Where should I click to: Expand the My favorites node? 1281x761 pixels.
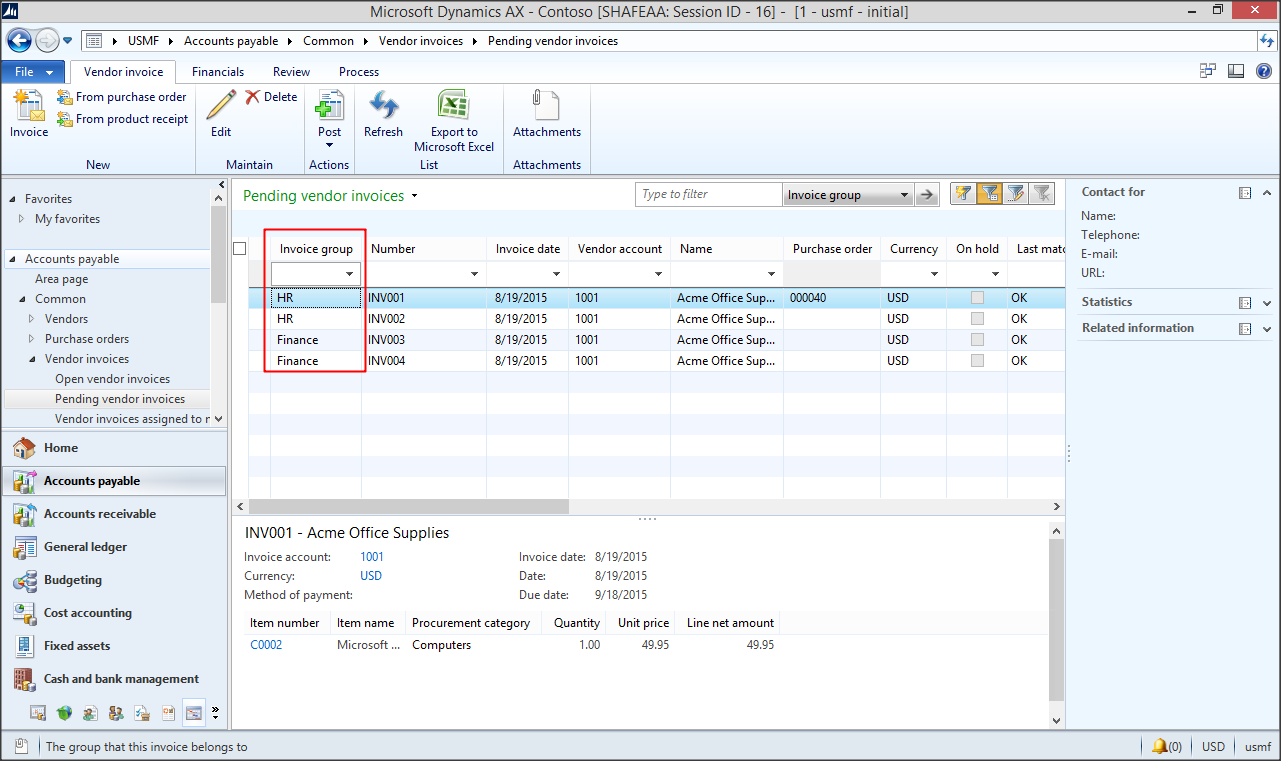click(23, 219)
